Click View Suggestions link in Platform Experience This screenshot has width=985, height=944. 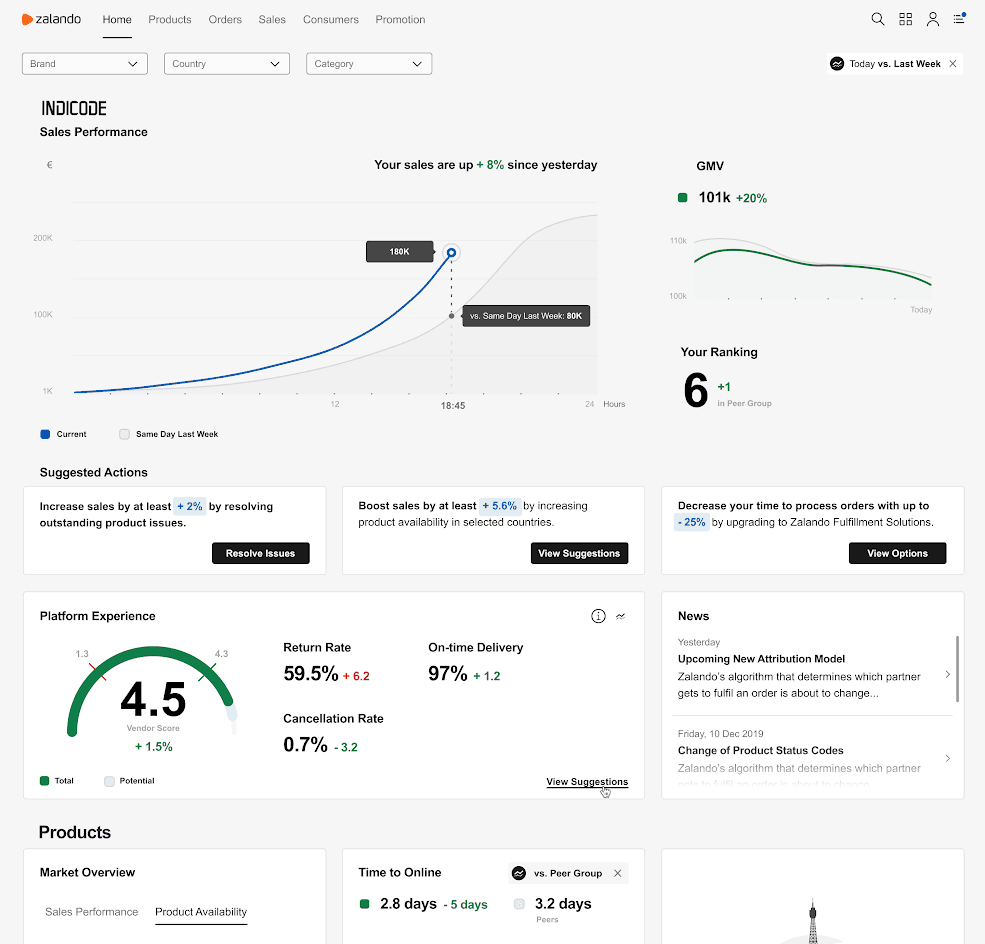(x=587, y=782)
